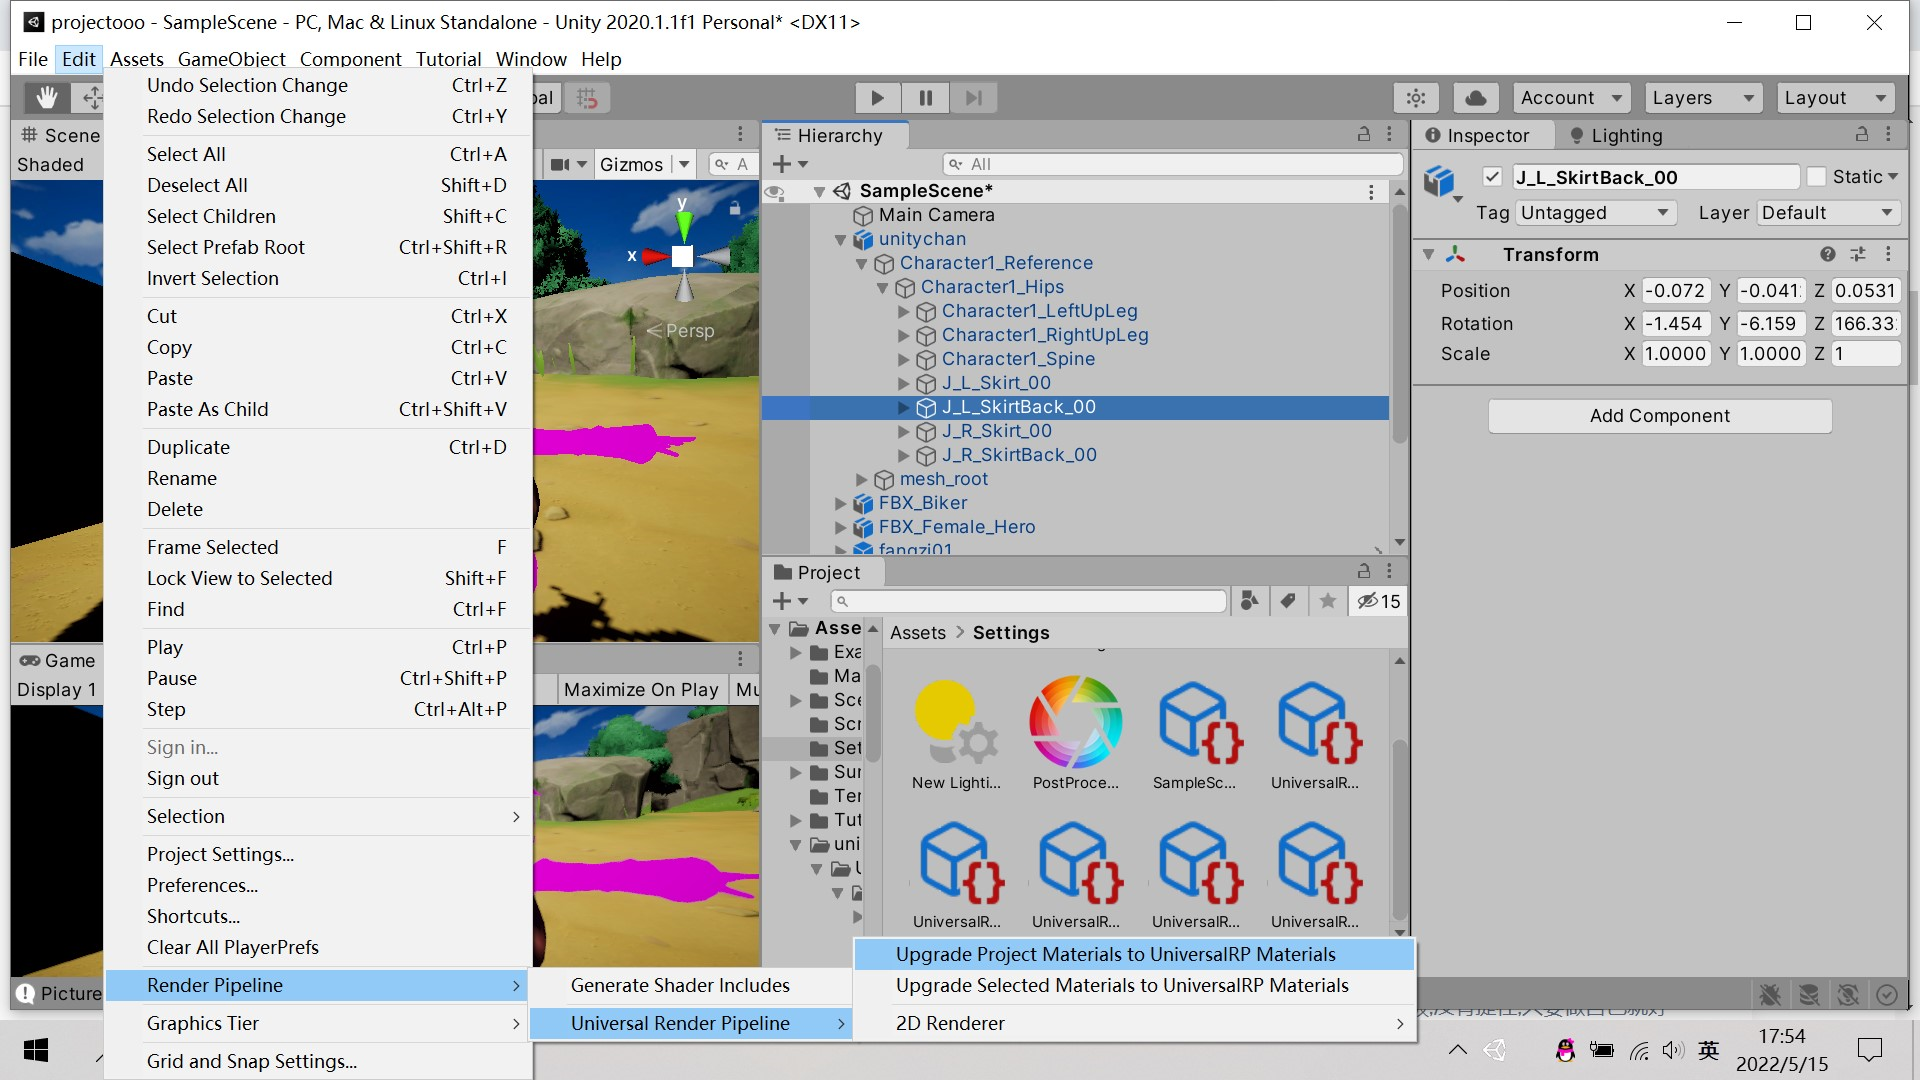
Task: Open the cloud services icon
Action: coord(1475,98)
